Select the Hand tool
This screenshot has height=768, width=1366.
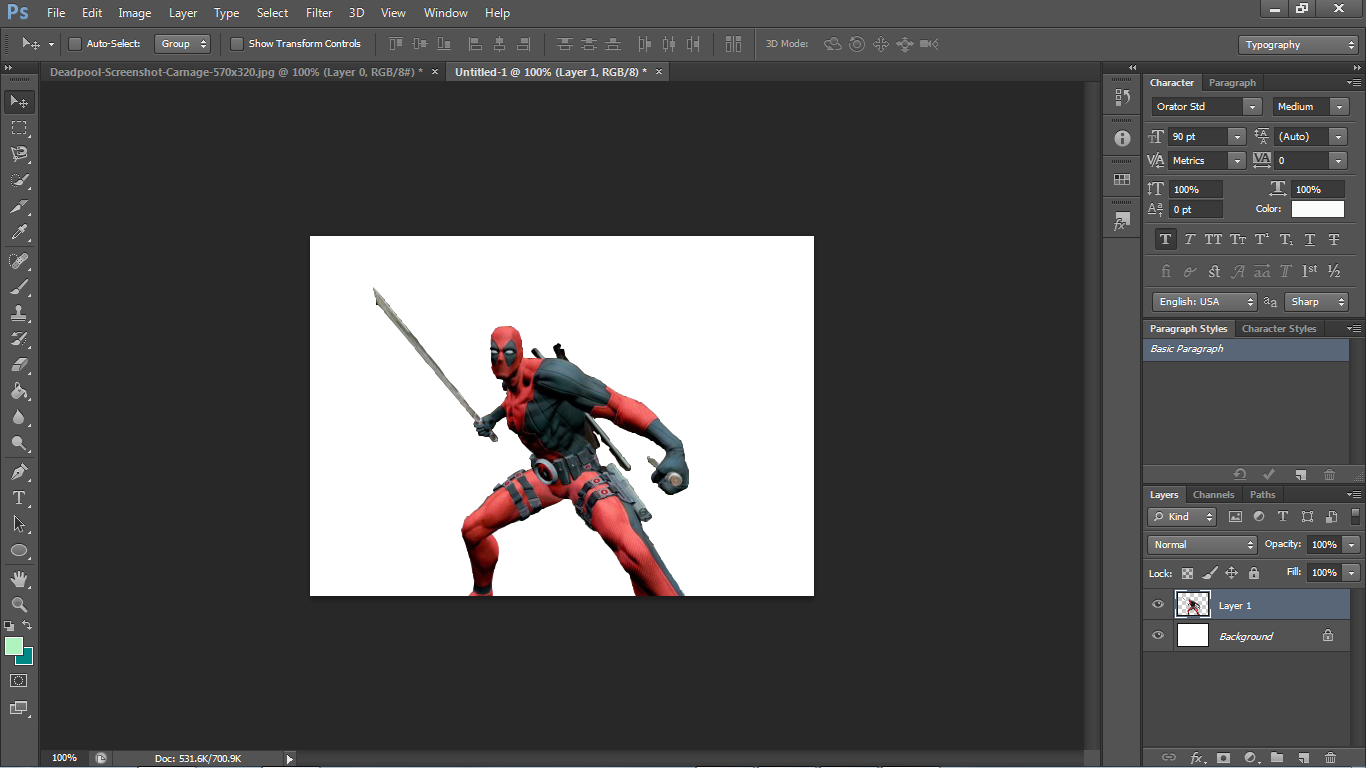point(19,579)
